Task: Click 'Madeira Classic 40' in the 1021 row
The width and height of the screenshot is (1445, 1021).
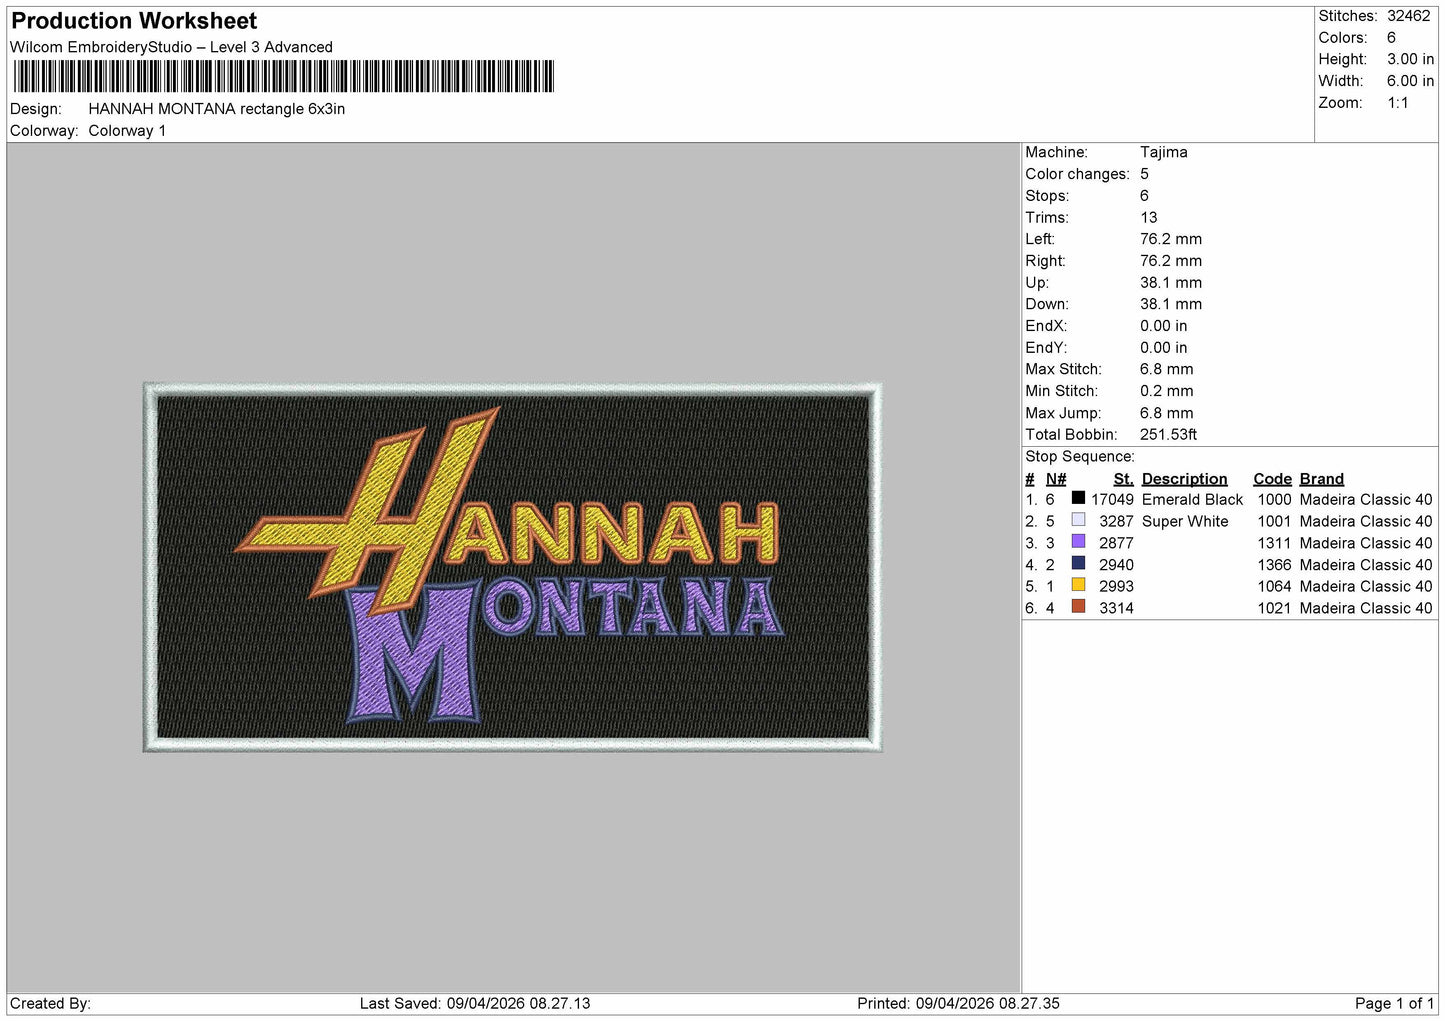Action: point(1366,608)
